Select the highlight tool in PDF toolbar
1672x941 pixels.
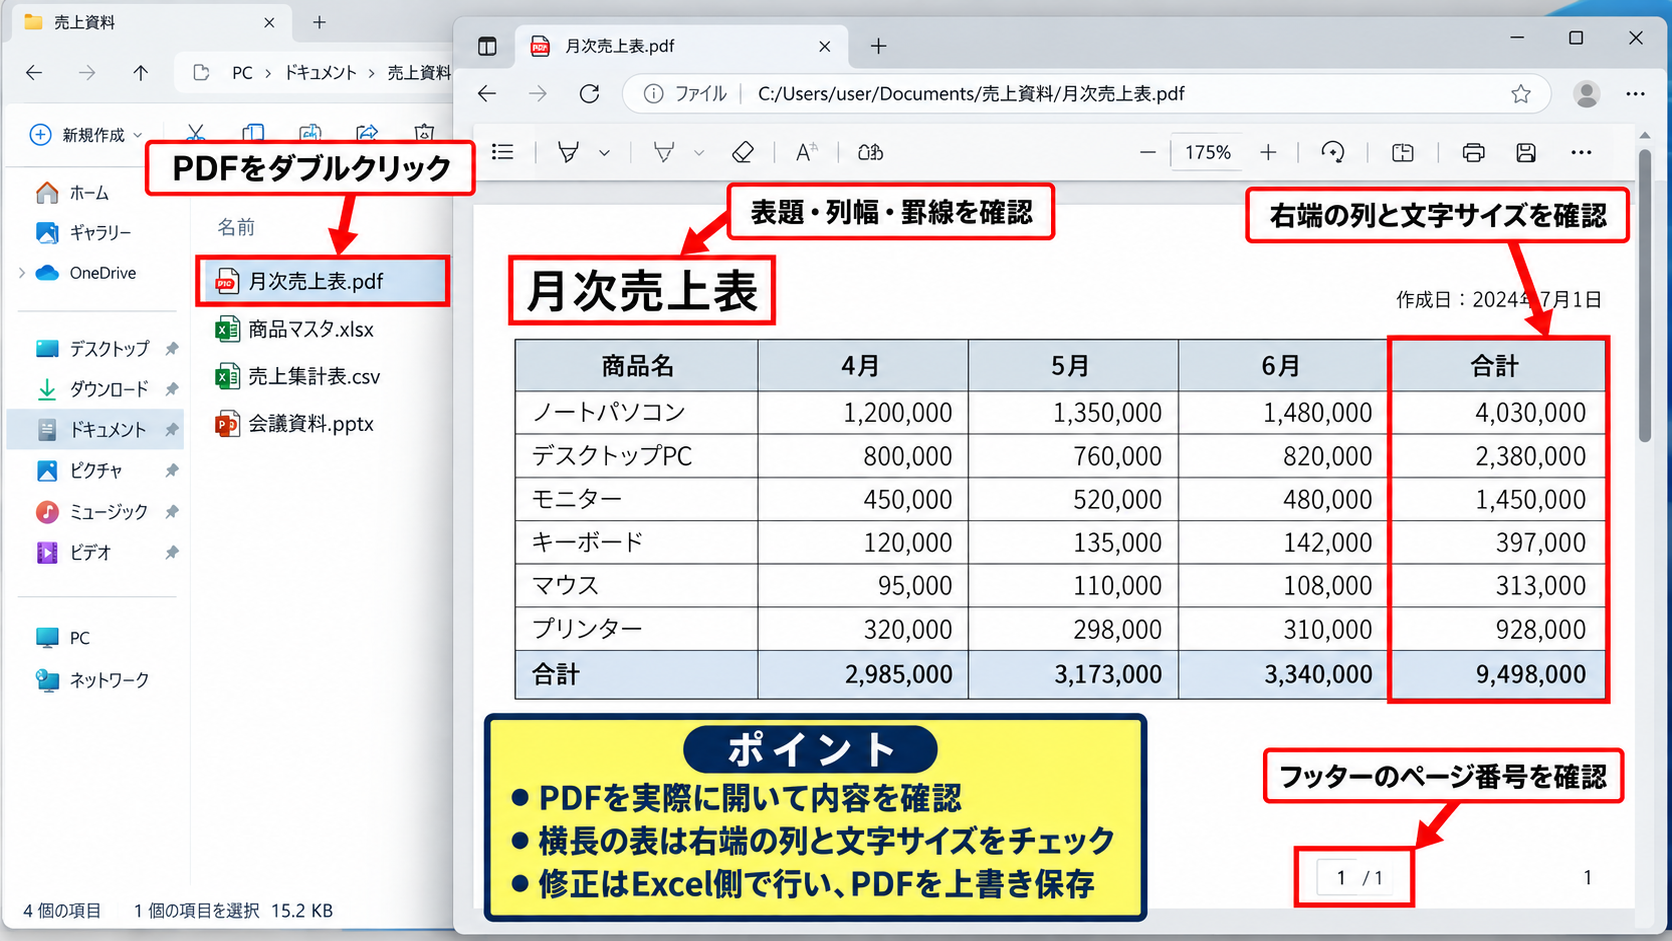click(x=663, y=152)
